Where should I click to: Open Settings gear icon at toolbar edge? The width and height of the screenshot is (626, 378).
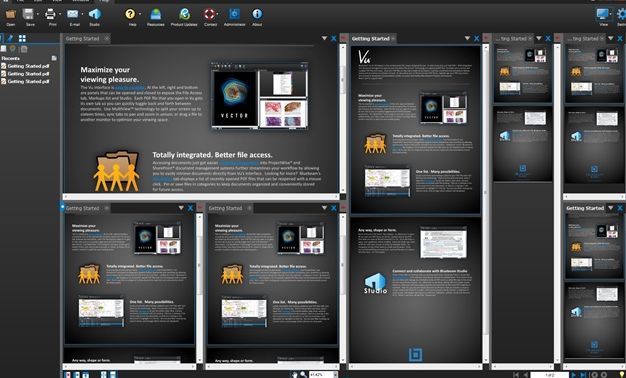(622, 15)
